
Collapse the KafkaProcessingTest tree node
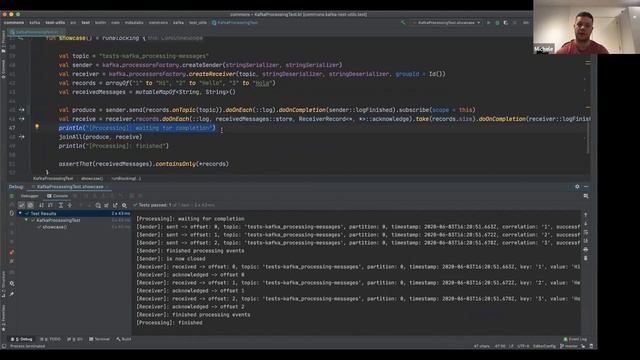click(x=27, y=220)
